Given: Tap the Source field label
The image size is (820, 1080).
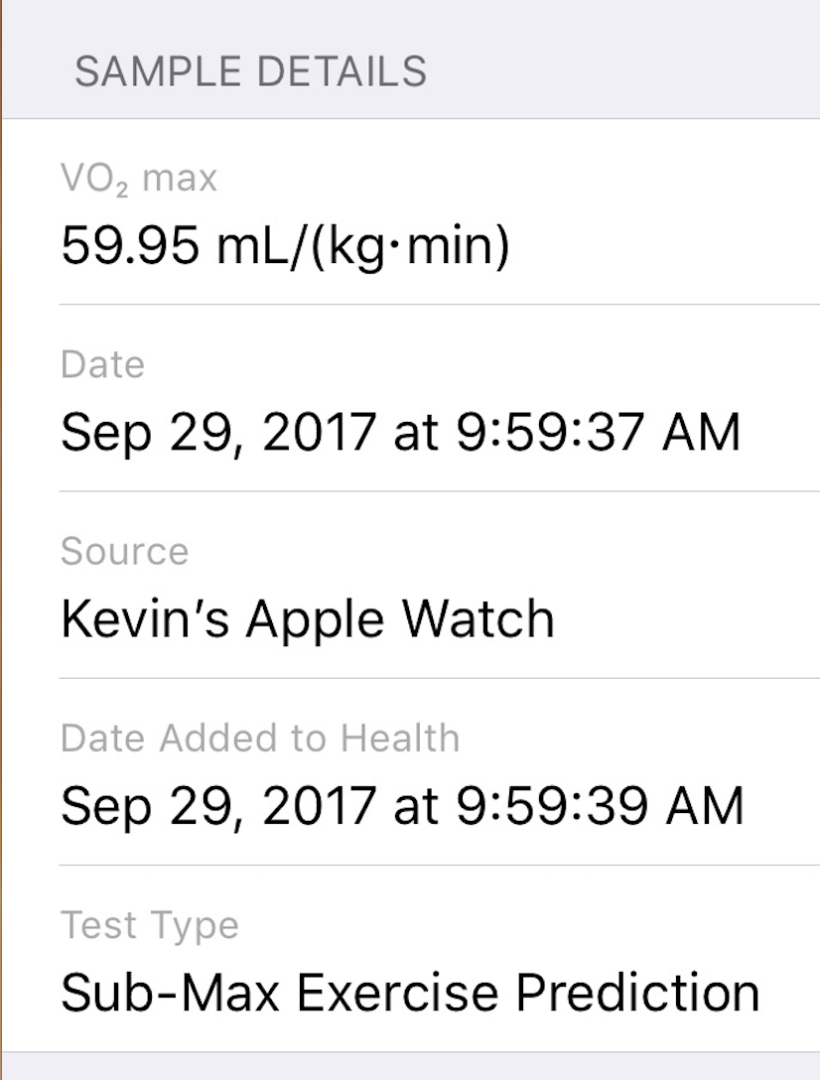Looking at the screenshot, I should [124, 552].
